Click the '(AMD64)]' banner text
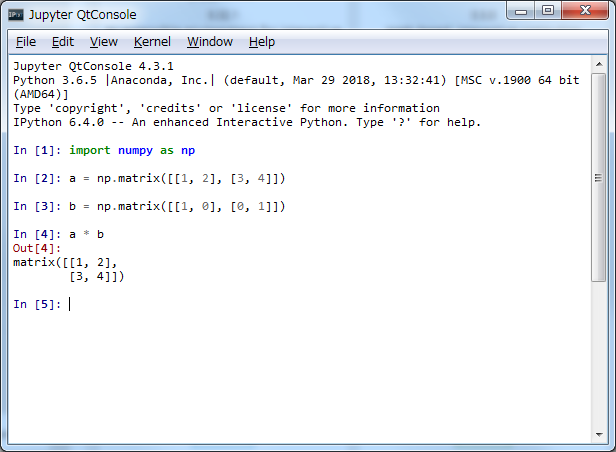 pos(41,94)
